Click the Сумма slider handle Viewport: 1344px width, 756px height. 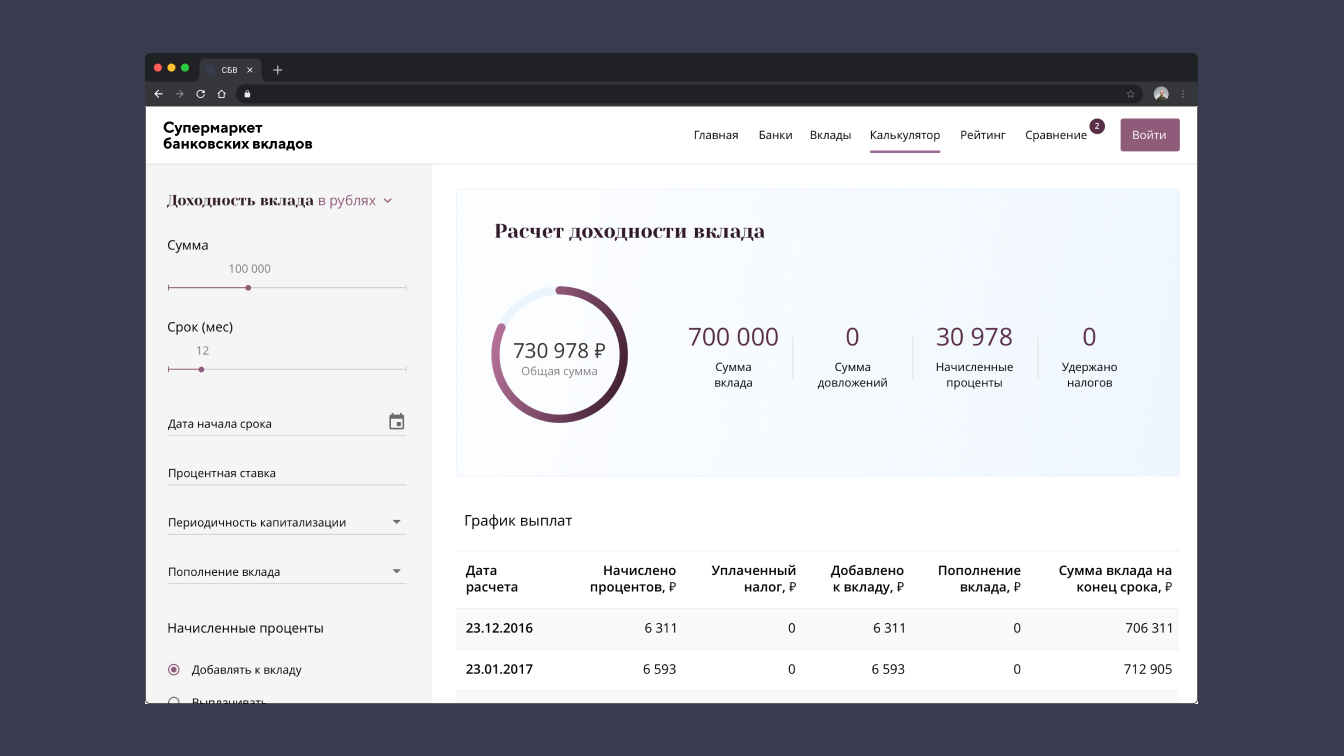(248, 288)
